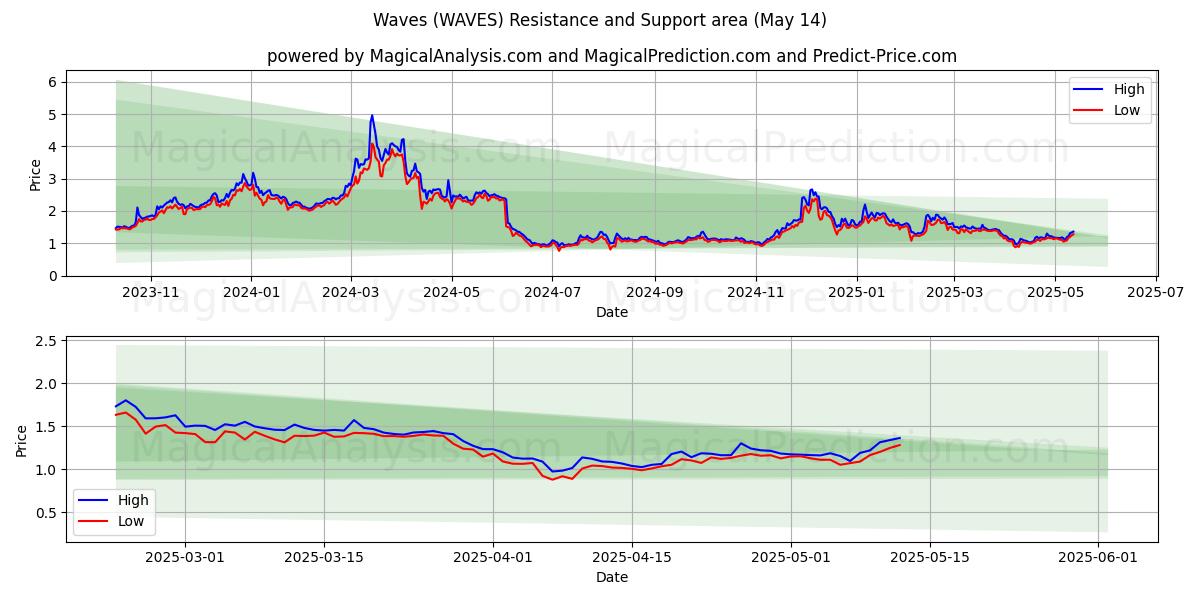Image resolution: width=1200 pixels, height=600 pixels.
Task: Click the '1.0' price tick on bottom chart
Action: click(x=48, y=470)
